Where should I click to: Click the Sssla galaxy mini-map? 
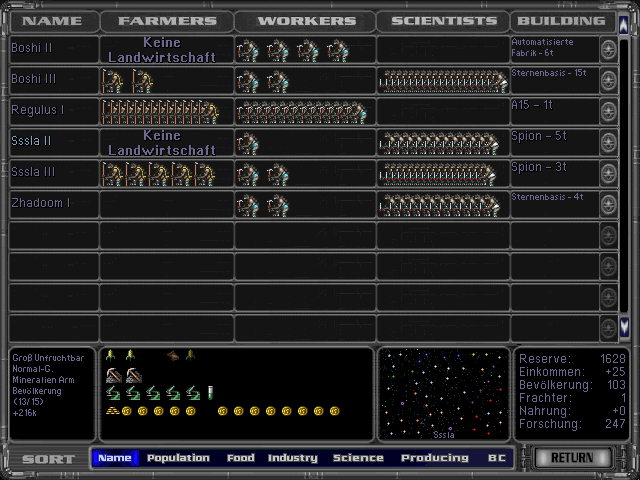(442, 394)
